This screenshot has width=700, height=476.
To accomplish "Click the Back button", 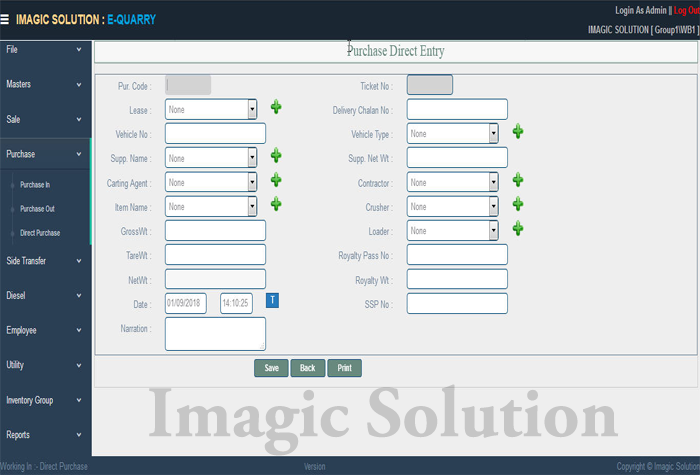I will (308, 368).
